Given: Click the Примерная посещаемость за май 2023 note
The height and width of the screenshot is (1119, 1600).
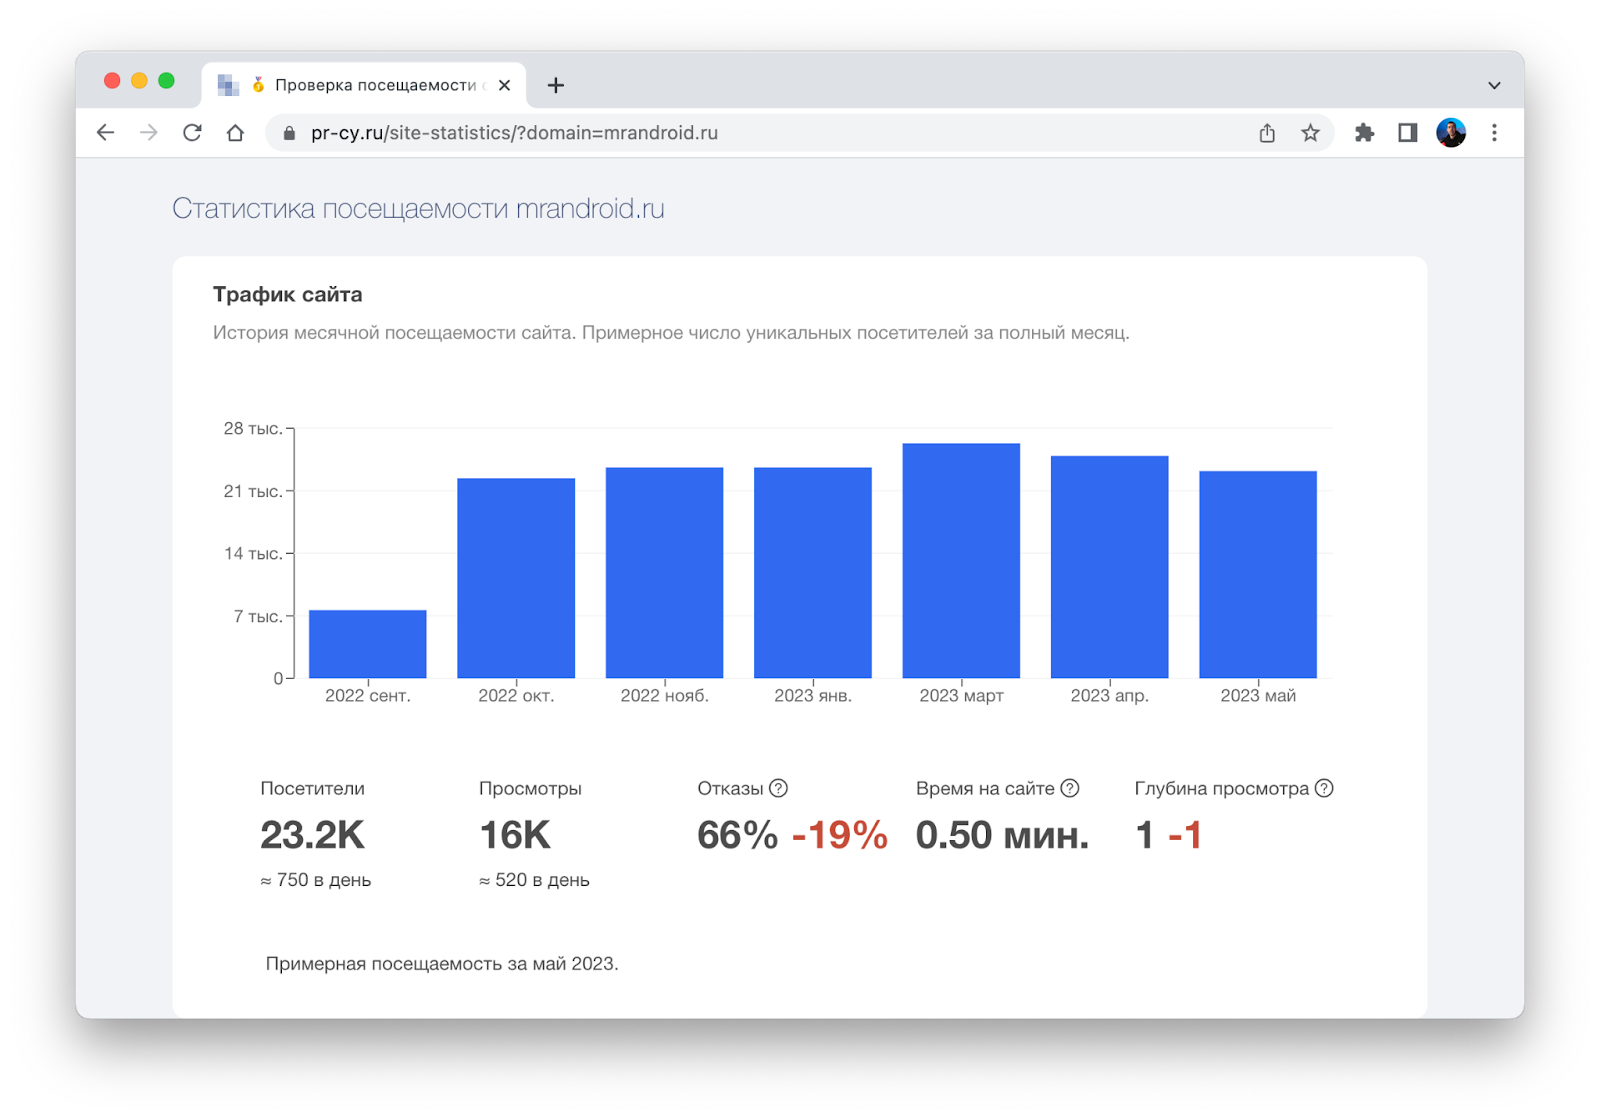Looking at the screenshot, I should 442,963.
